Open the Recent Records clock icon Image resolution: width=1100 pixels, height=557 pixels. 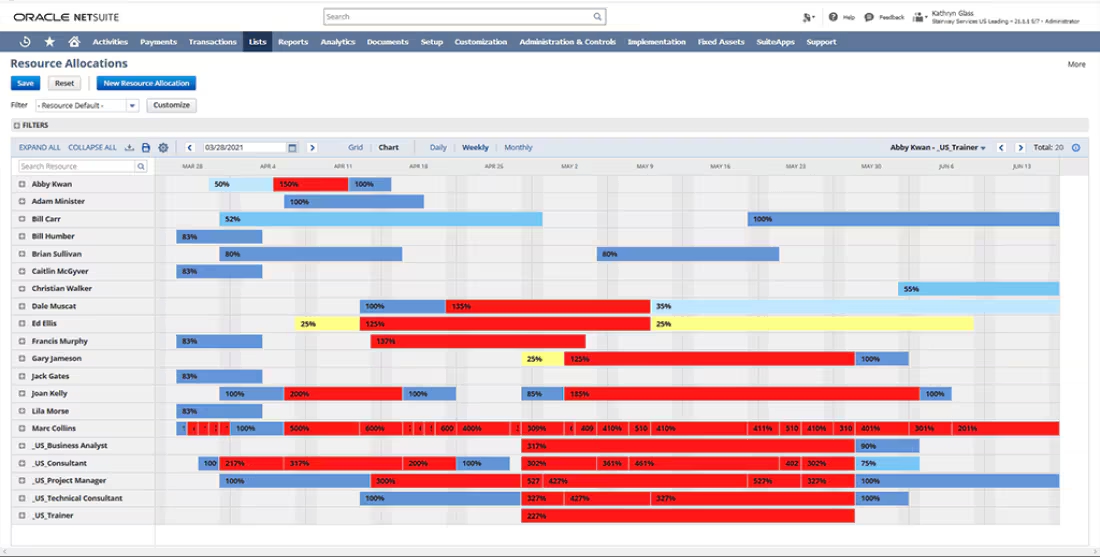[x=25, y=41]
